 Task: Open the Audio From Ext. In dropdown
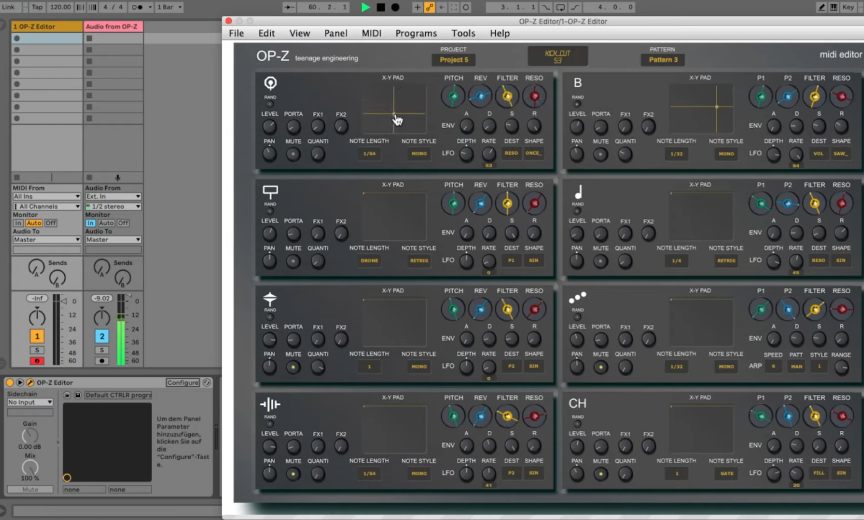[113, 197]
